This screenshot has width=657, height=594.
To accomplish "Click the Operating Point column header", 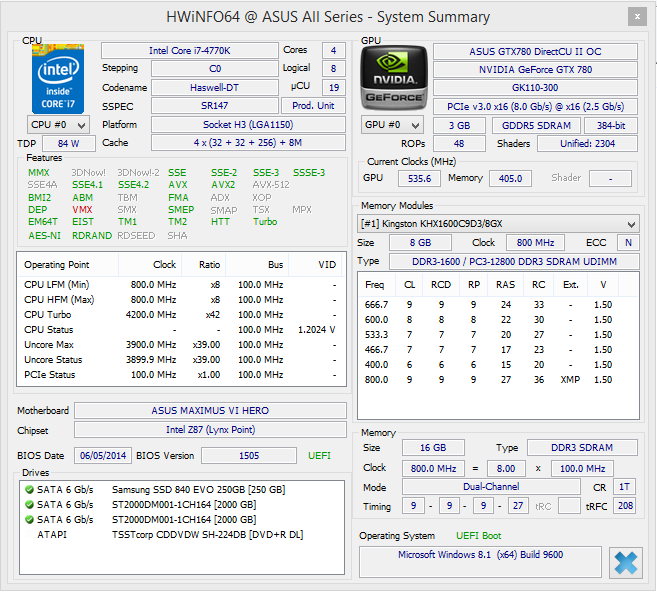I will 68,265.
